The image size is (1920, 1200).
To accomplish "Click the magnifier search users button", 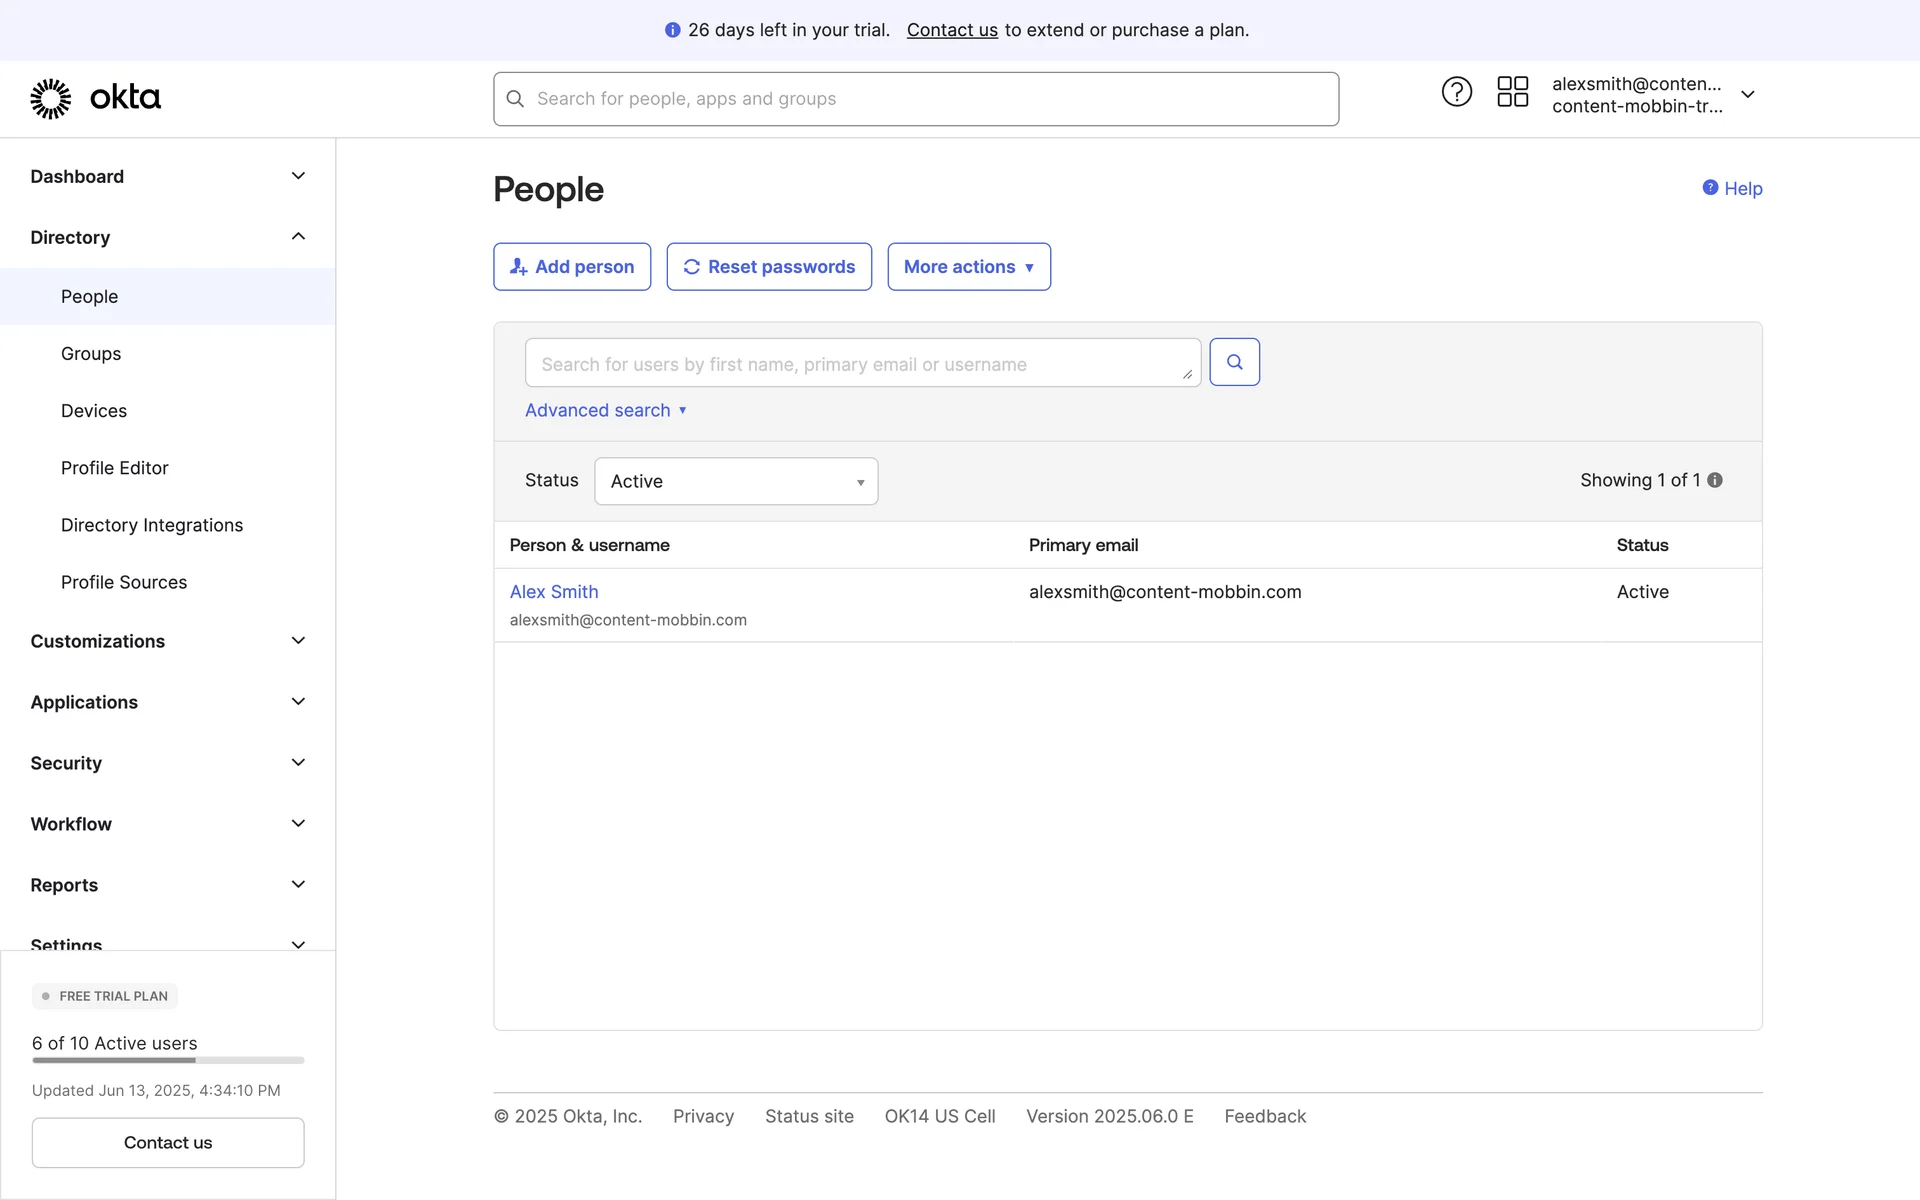I will [x=1234, y=362].
